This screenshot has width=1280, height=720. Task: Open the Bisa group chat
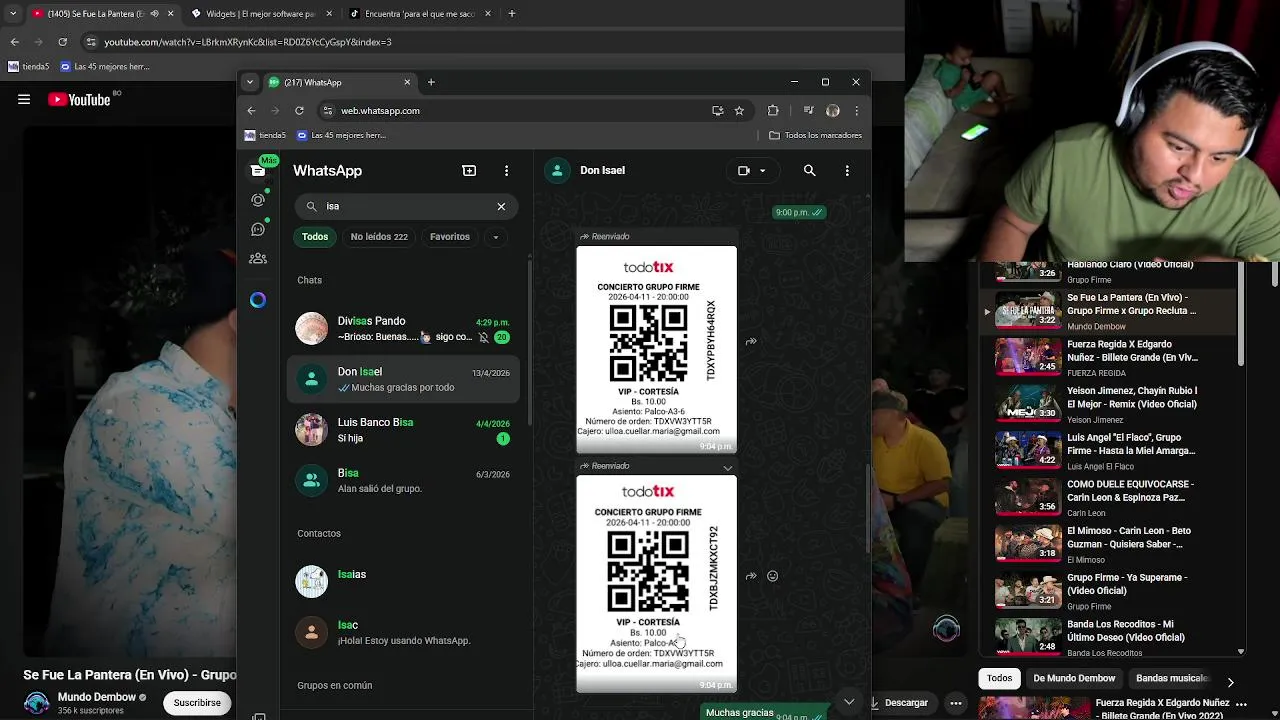(403, 481)
